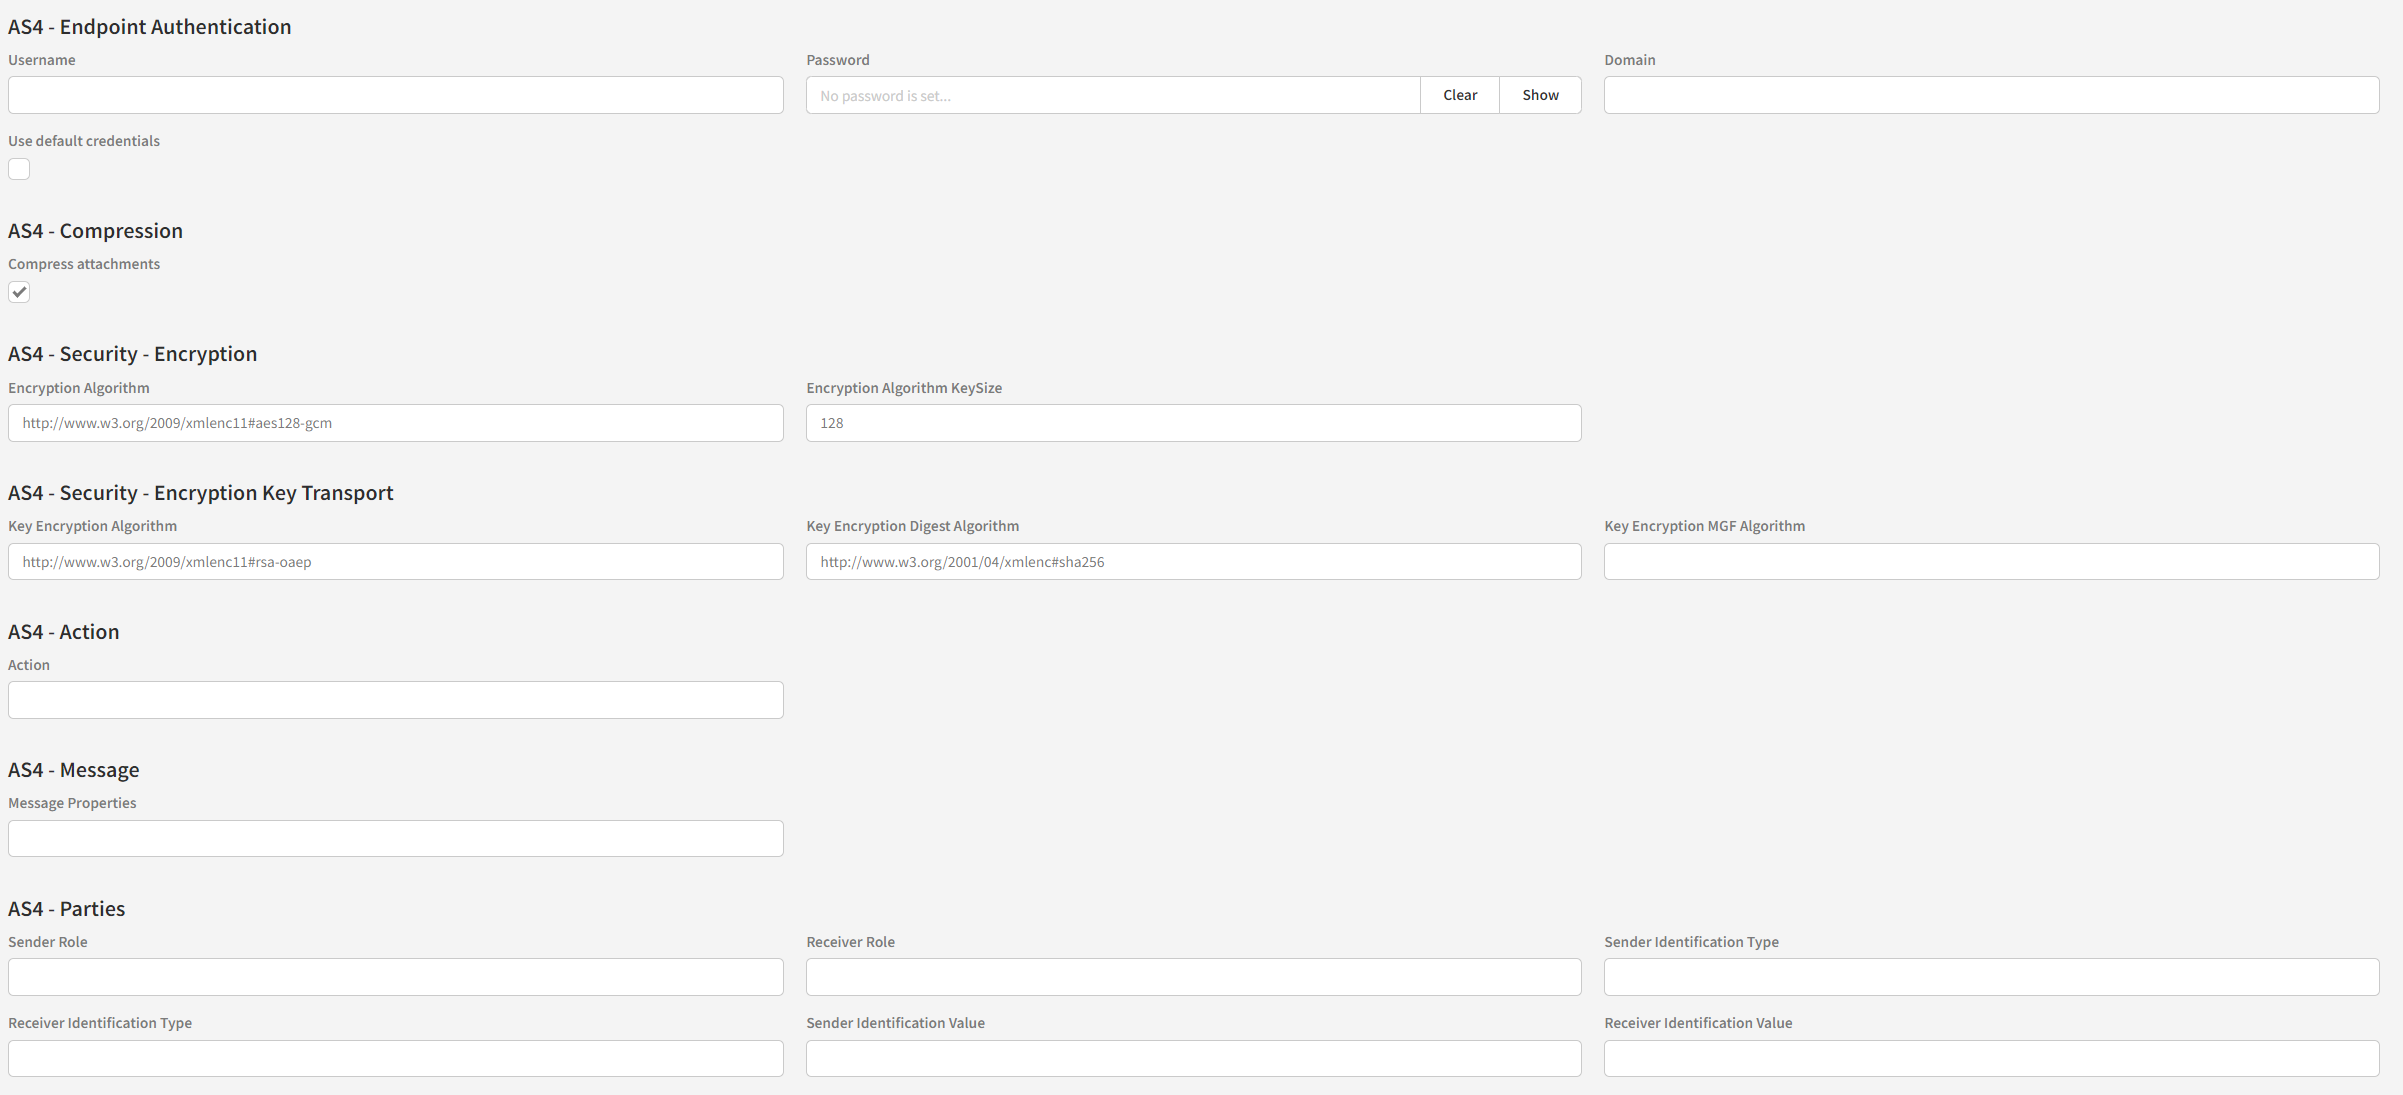
Task: Click the Encryption Algorithm KeySize field
Action: coord(1193,423)
